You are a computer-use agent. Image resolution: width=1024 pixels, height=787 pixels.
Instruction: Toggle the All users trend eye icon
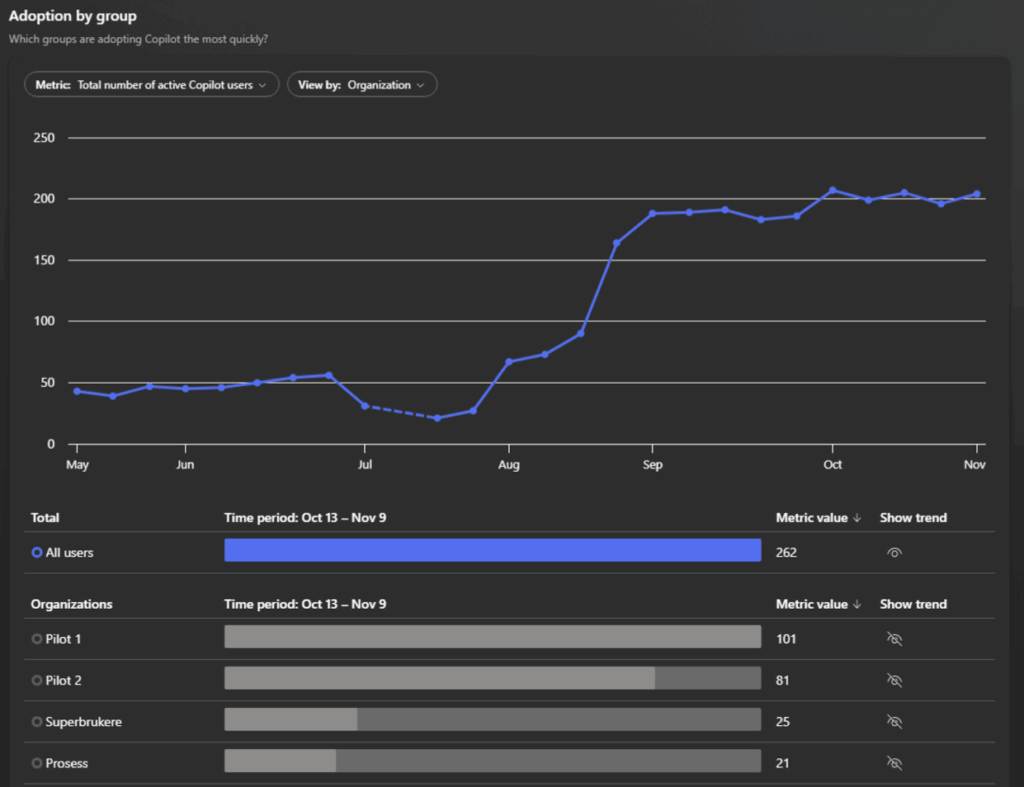[895, 552]
